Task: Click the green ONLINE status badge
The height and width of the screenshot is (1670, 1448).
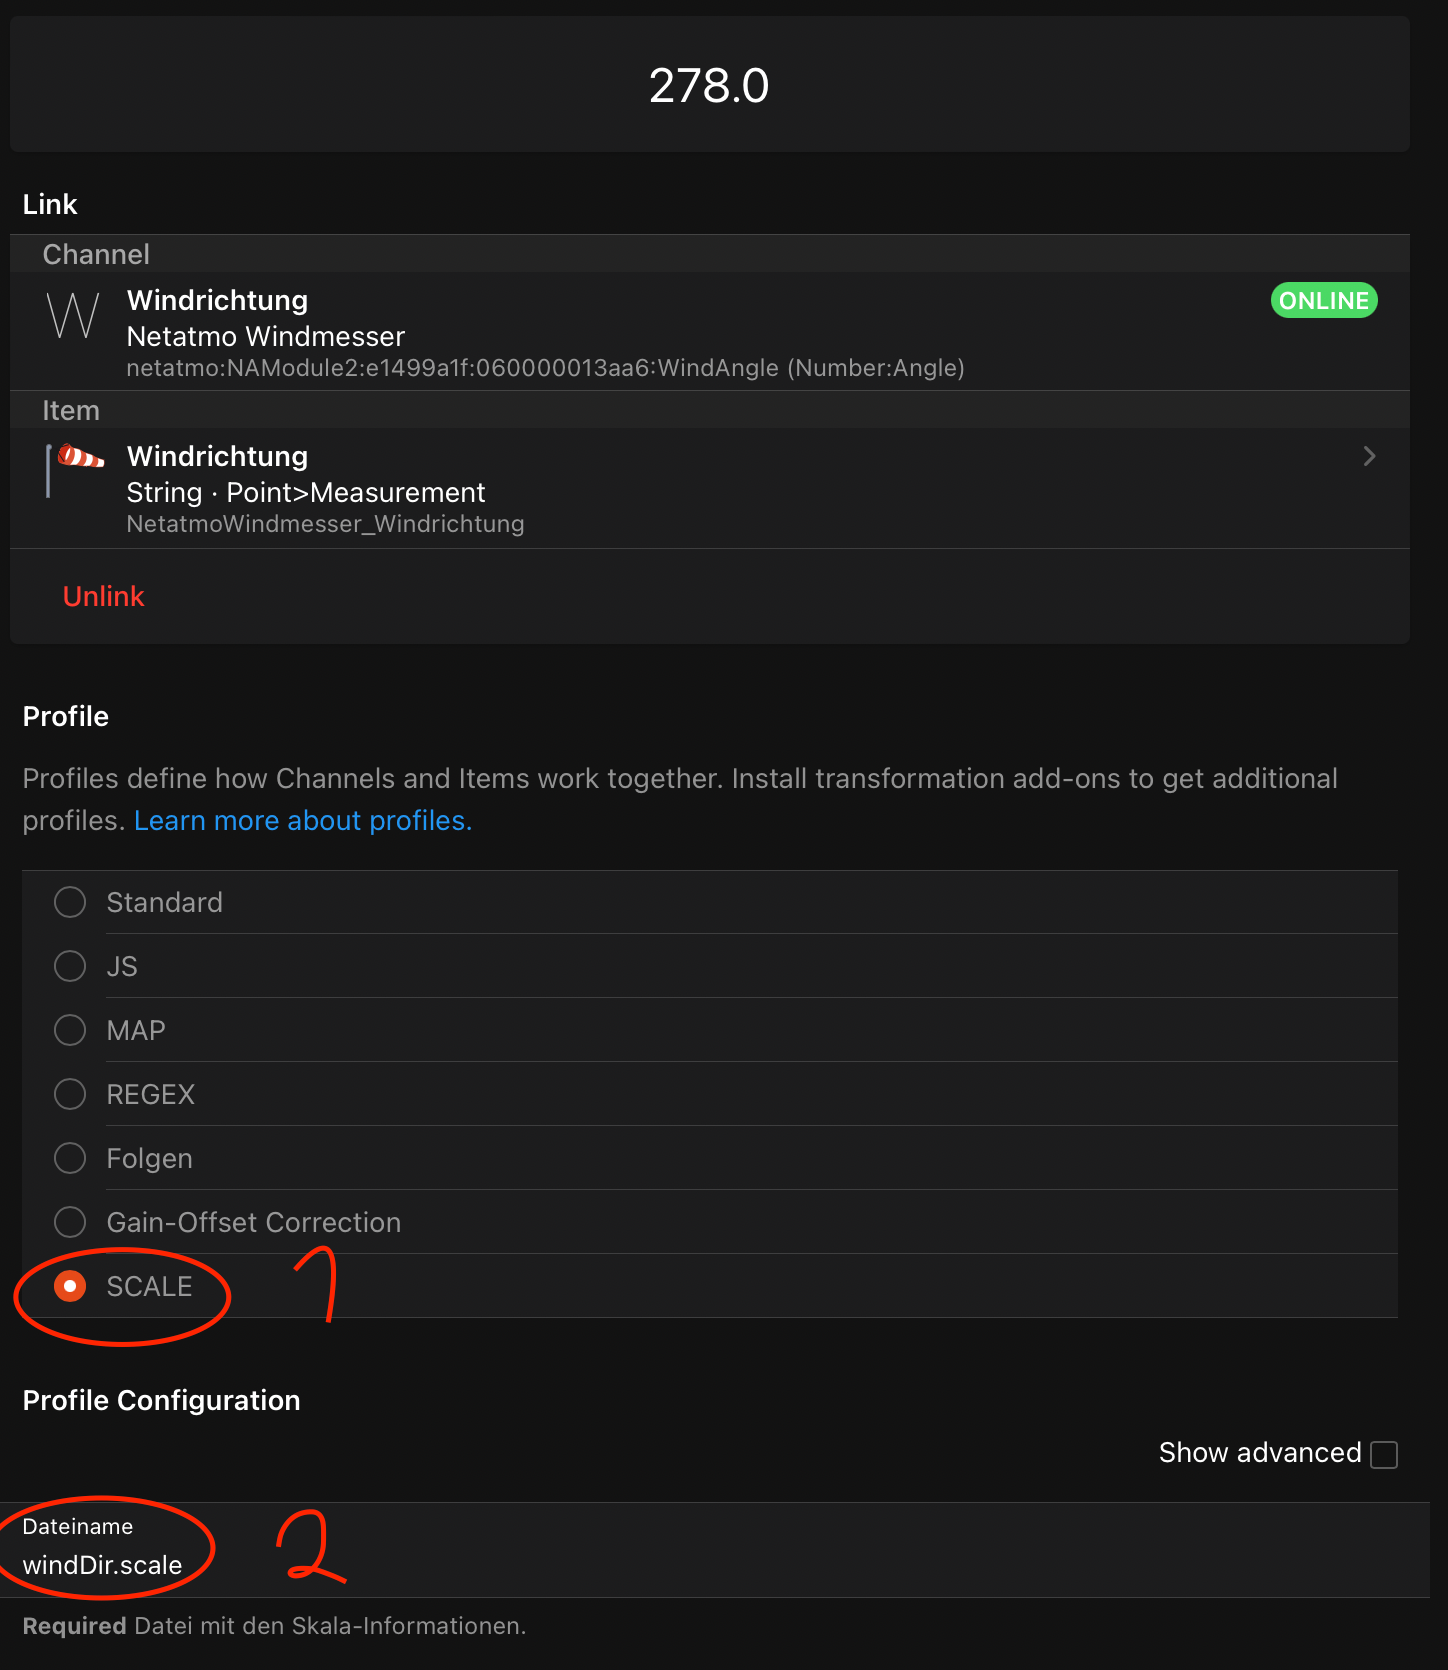Action: click(1323, 301)
